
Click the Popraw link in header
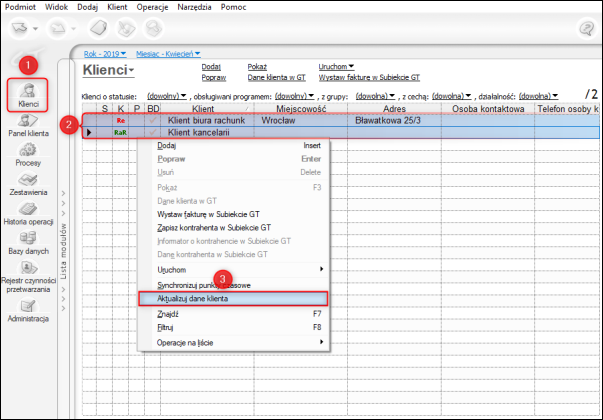point(214,77)
